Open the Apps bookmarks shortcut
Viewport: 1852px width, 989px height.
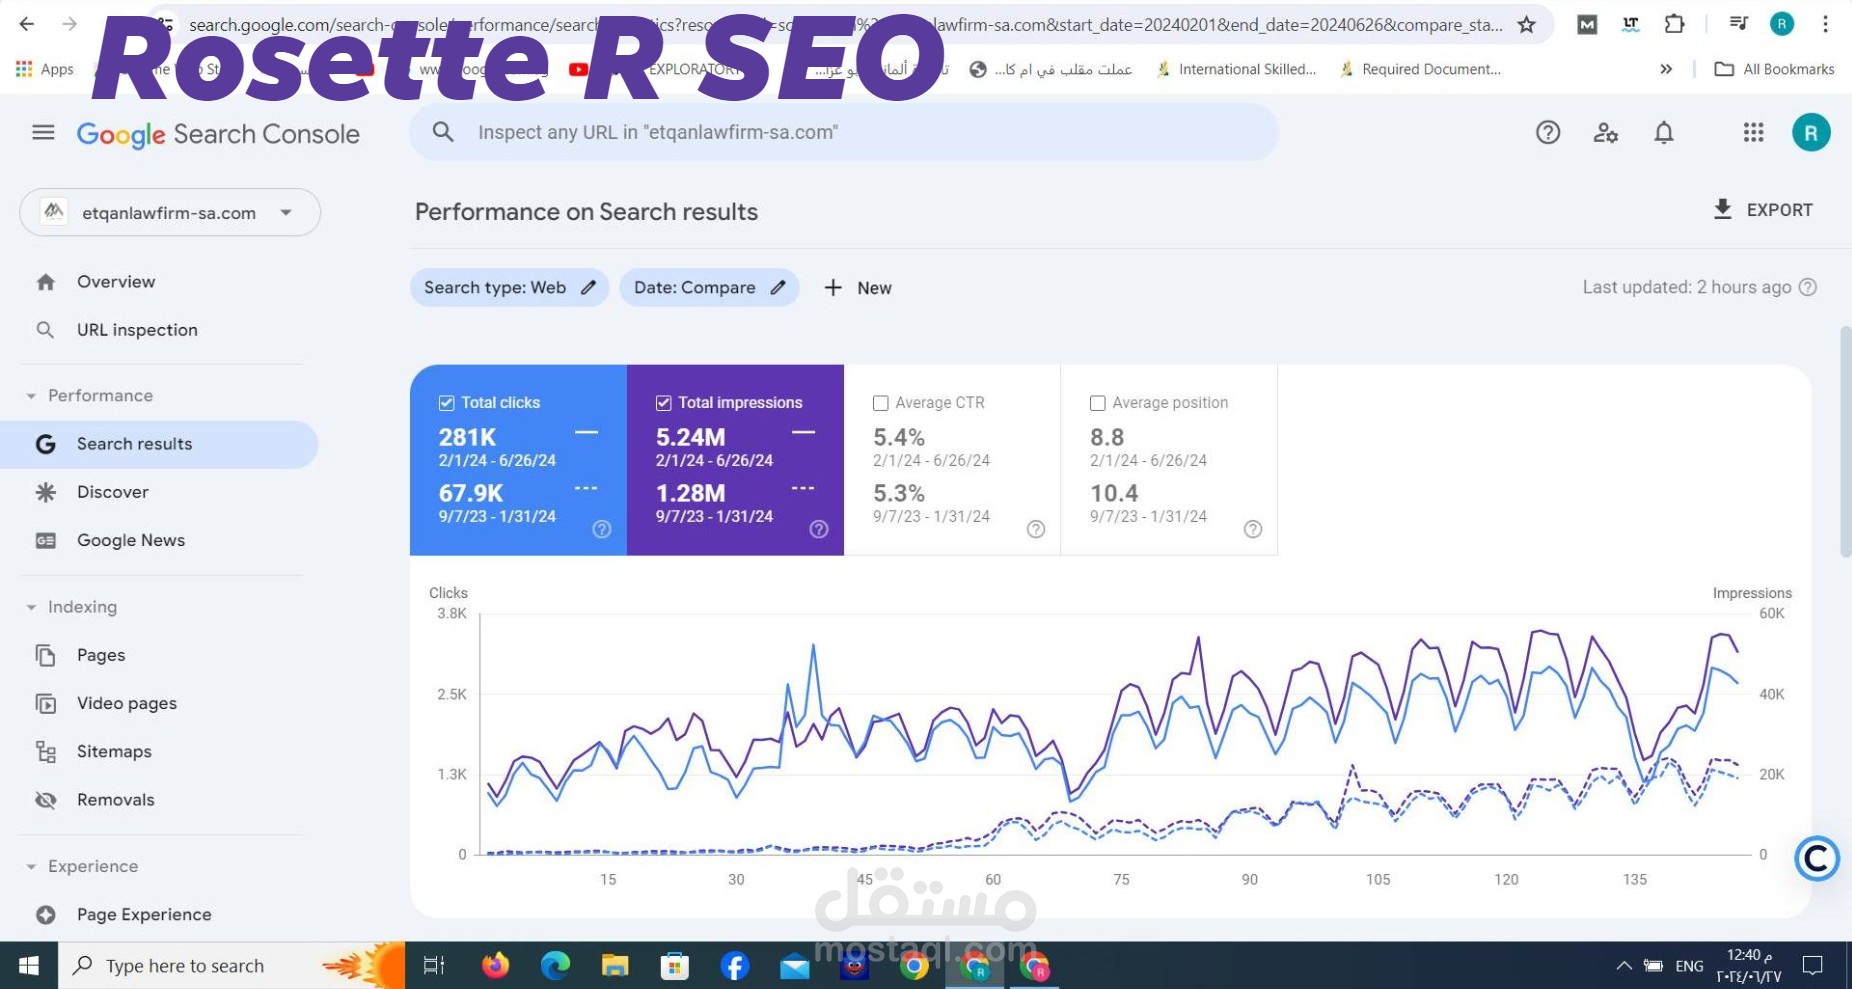(x=45, y=69)
